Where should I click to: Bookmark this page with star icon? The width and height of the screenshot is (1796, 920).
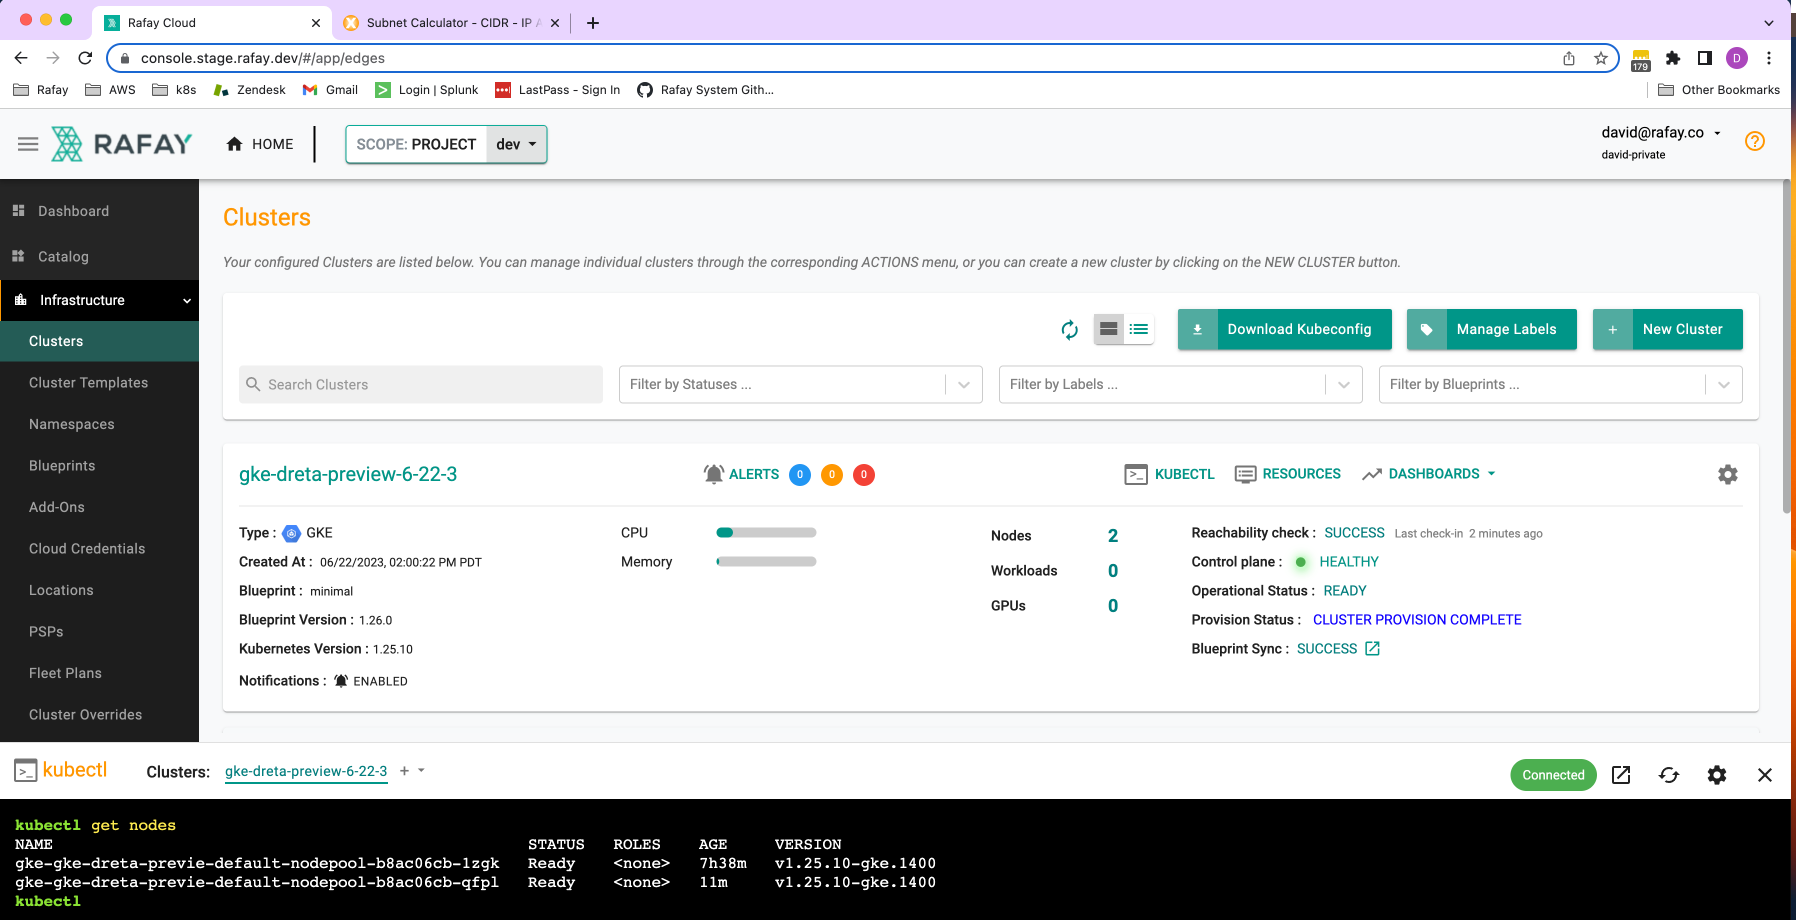coord(1601,58)
